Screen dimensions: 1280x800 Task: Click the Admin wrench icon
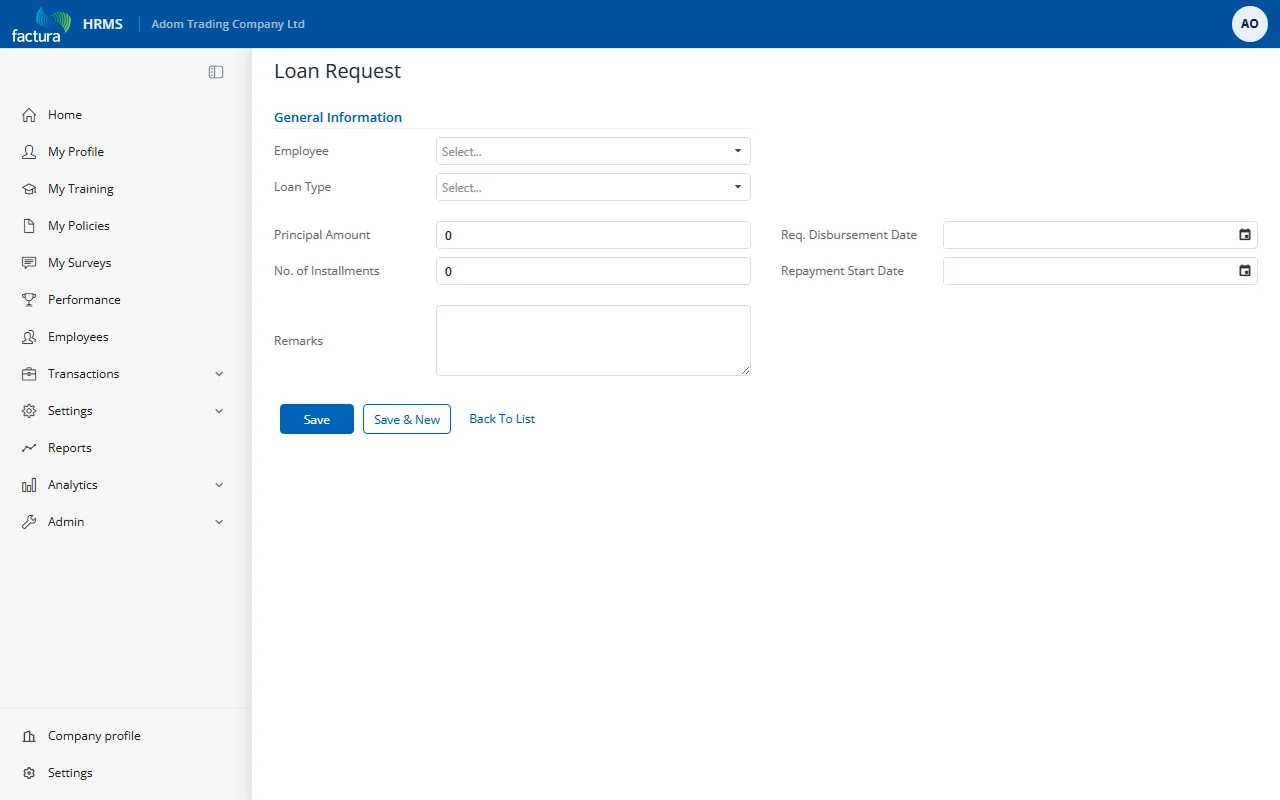coord(29,522)
